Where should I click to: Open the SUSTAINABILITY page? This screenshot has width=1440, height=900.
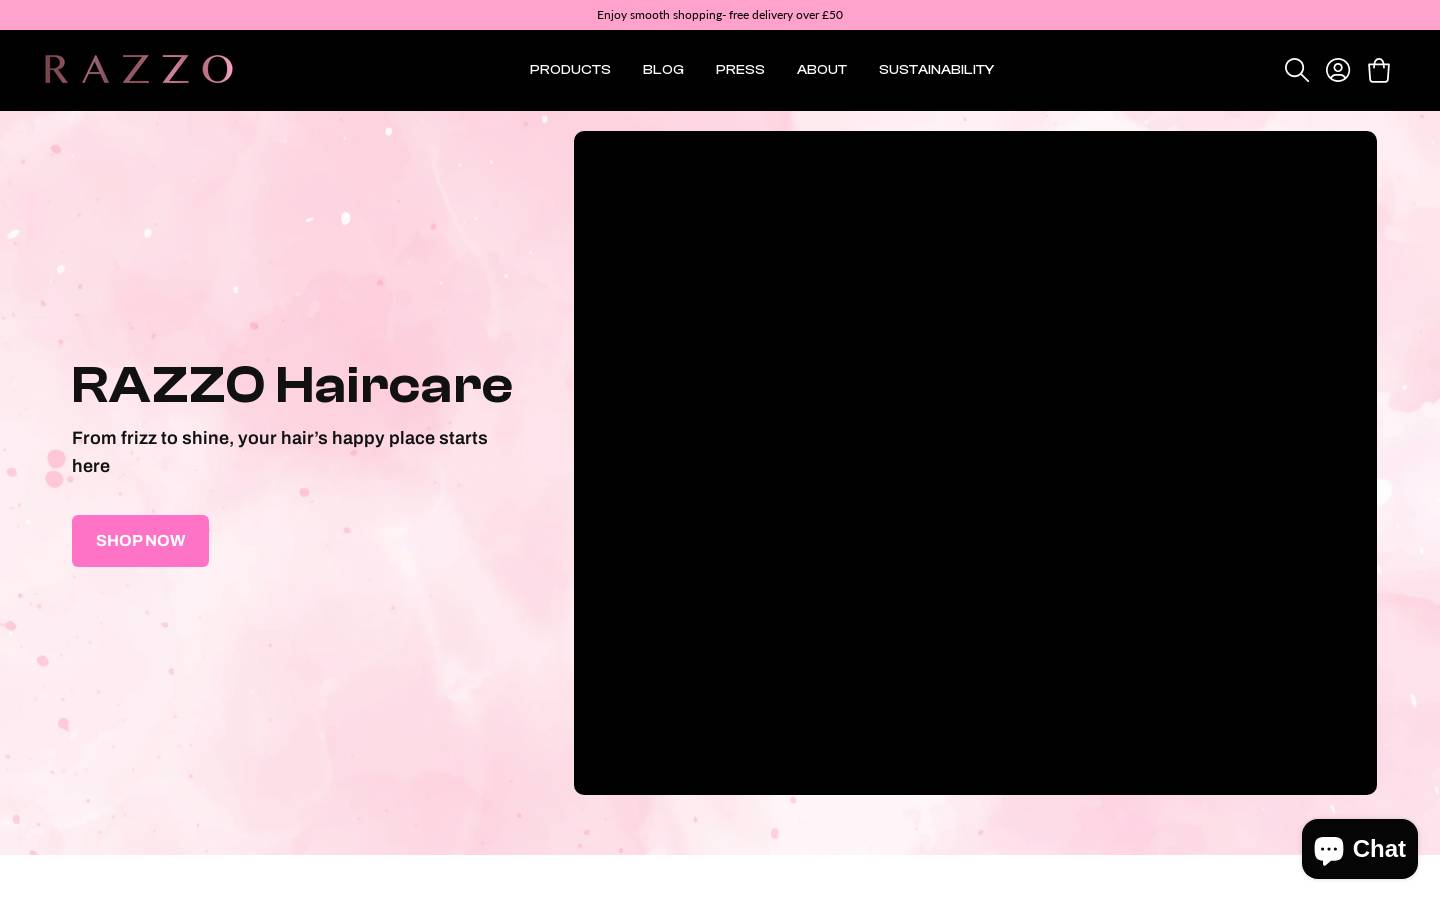936,70
